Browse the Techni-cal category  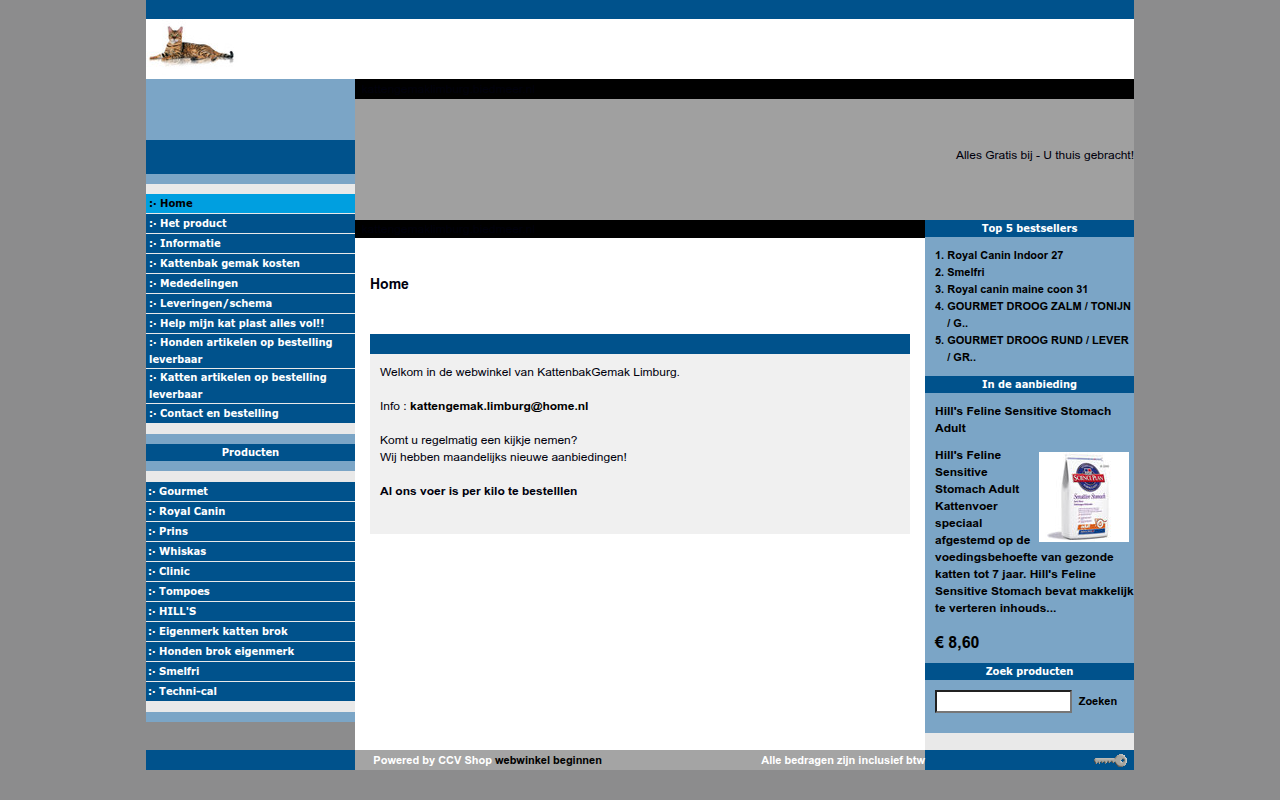tap(250, 692)
